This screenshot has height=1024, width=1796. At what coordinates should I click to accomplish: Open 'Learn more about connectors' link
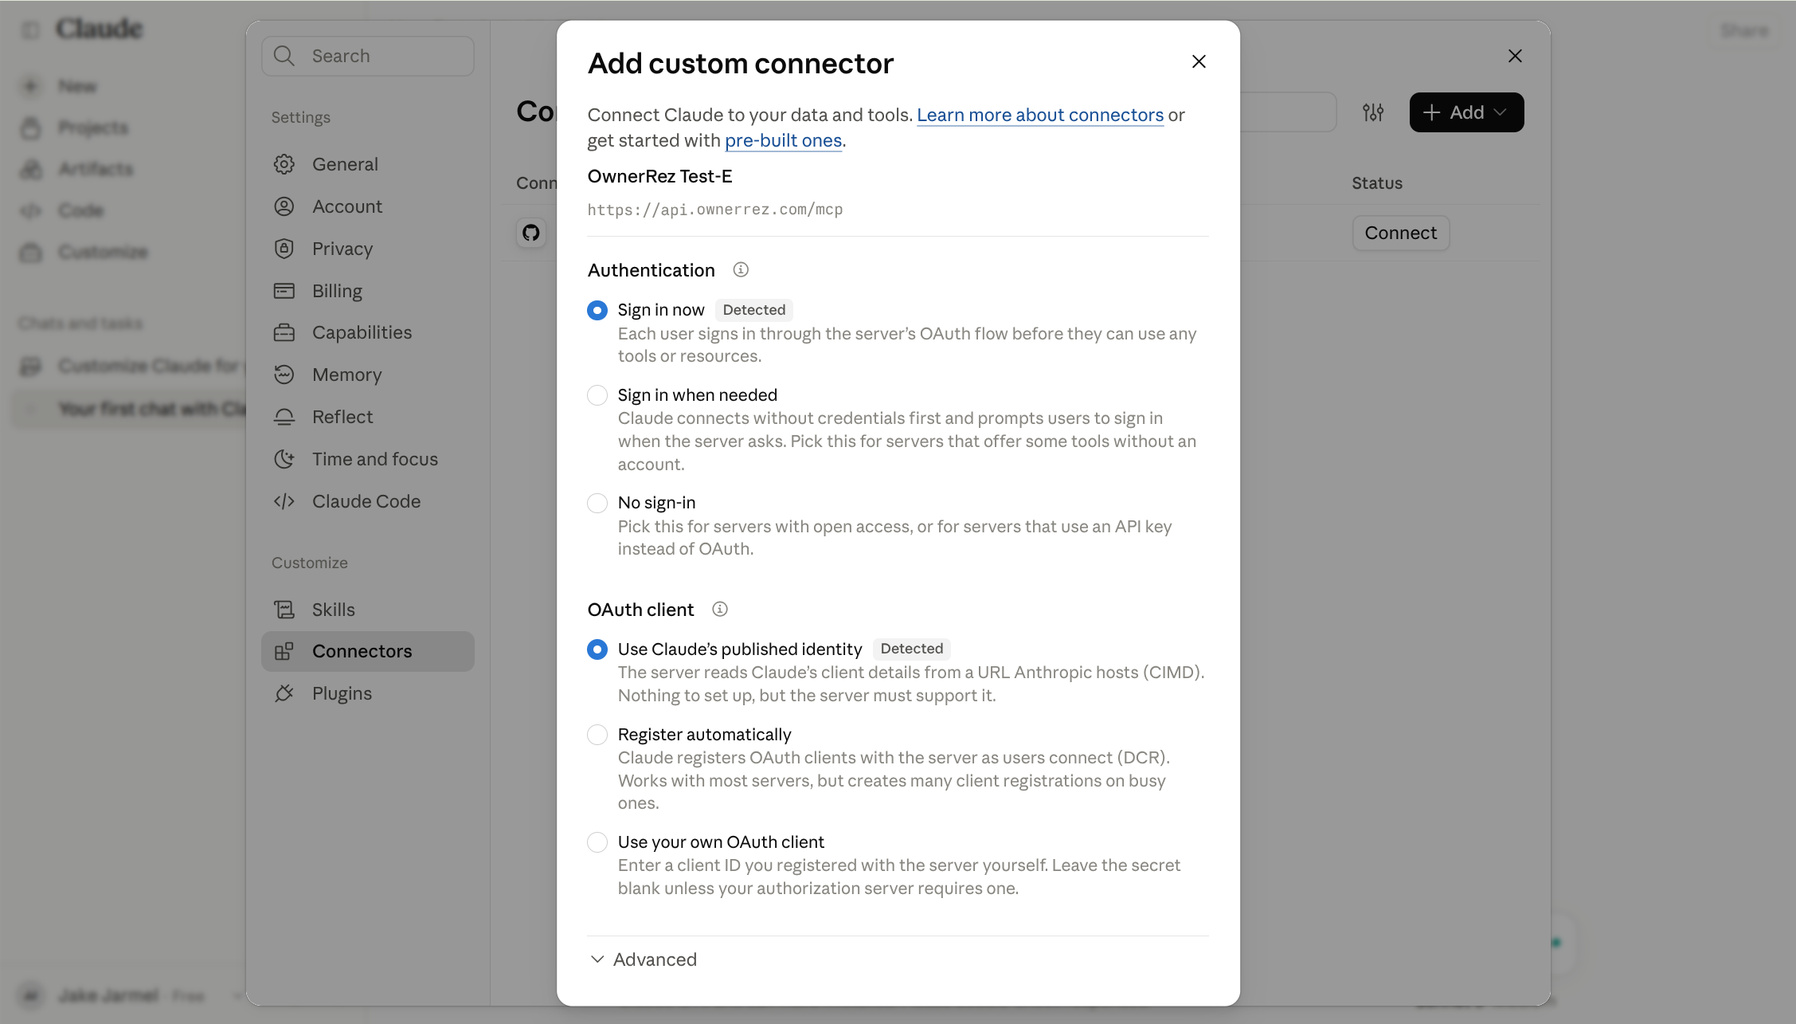click(1040, 115)
